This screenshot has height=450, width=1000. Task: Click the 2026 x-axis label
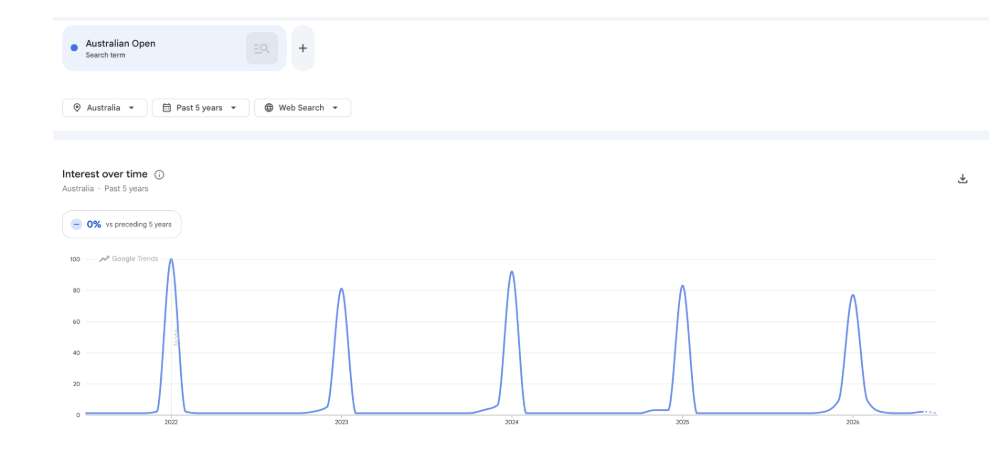click(x=853, y=422)
